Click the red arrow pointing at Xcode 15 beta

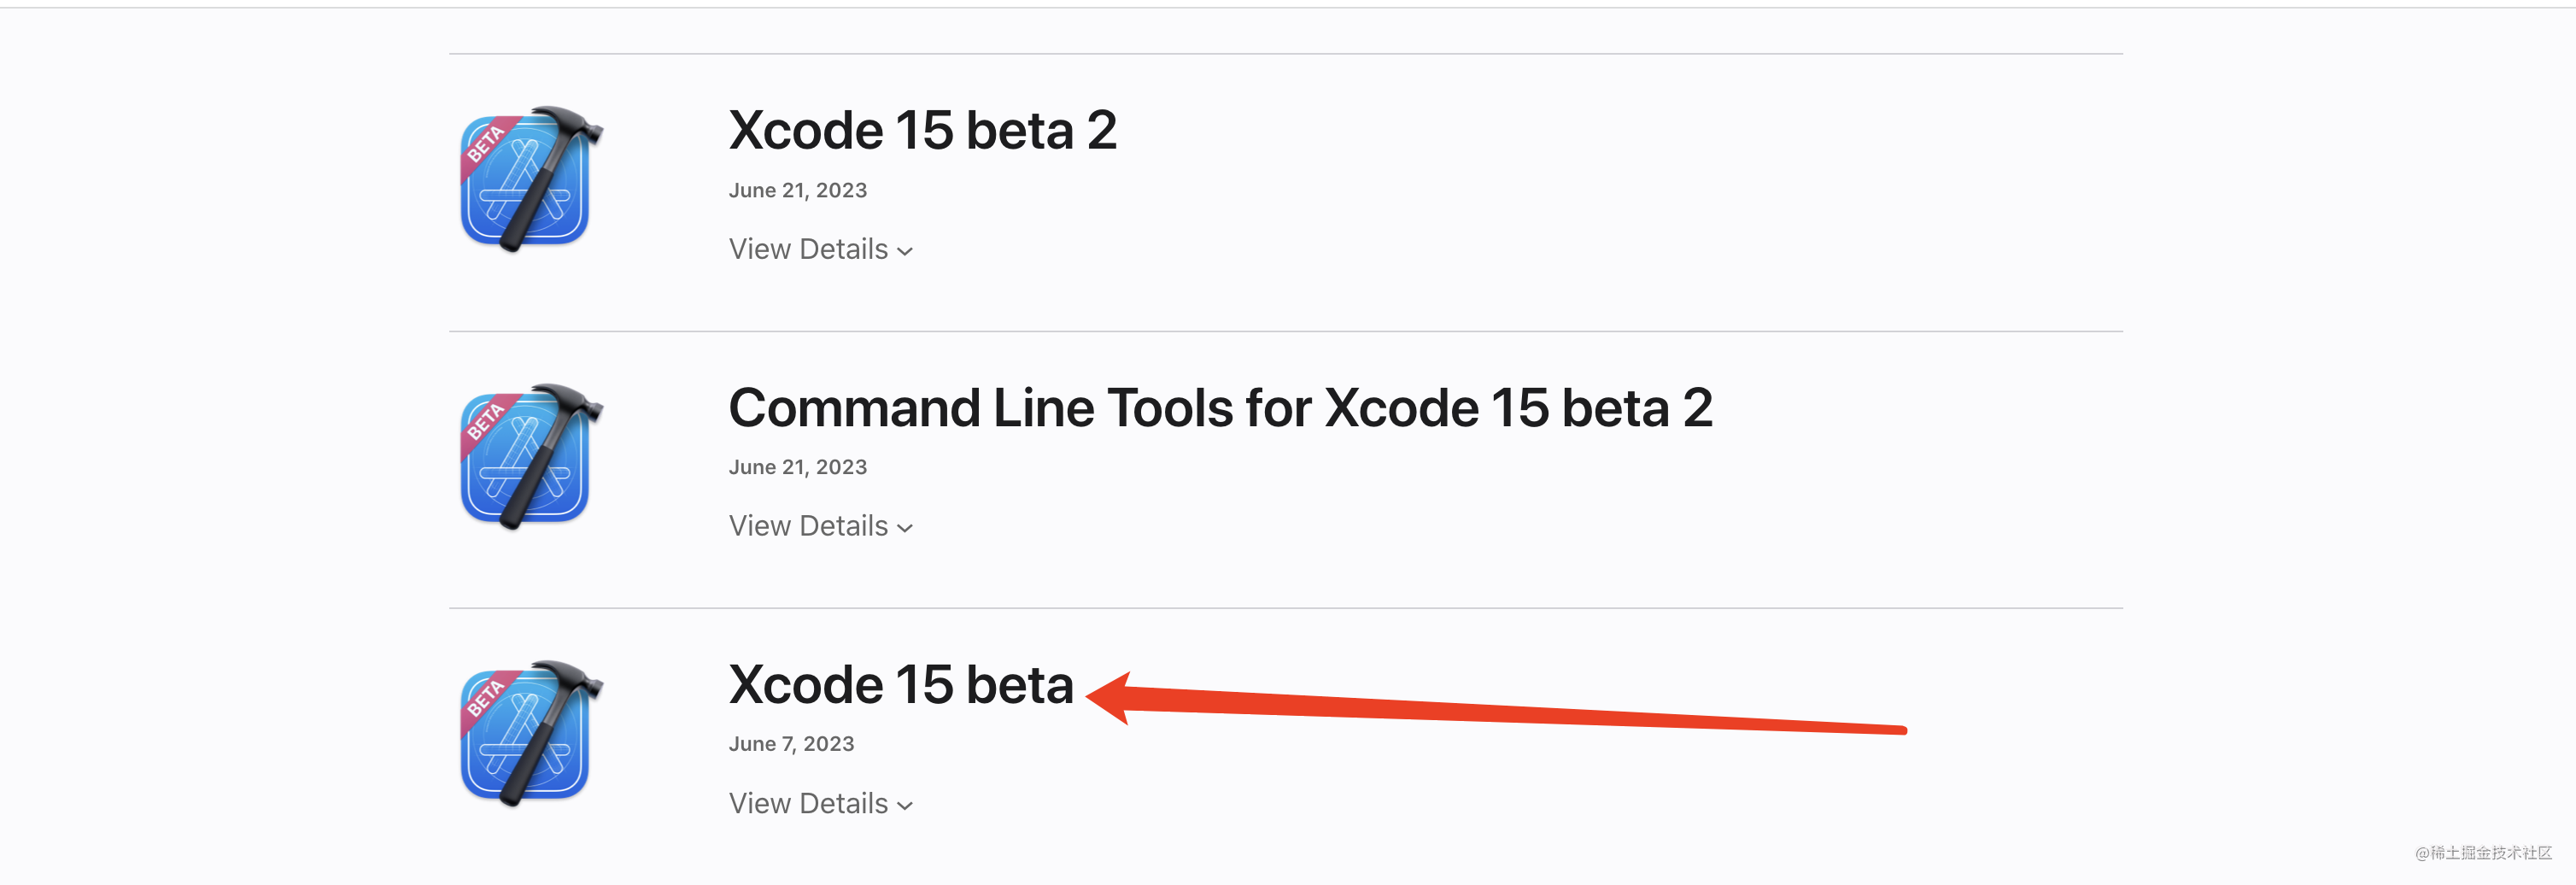coord(1500,711)
